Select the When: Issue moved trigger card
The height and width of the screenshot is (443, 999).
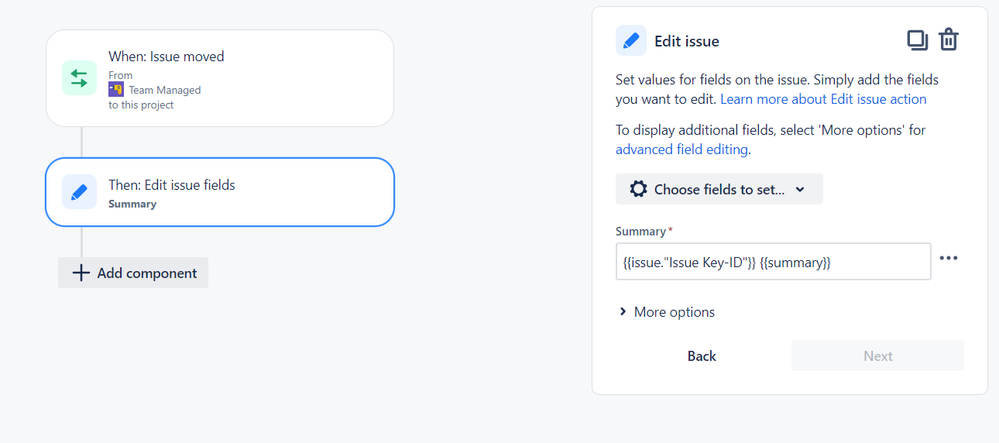coord(220,78)
